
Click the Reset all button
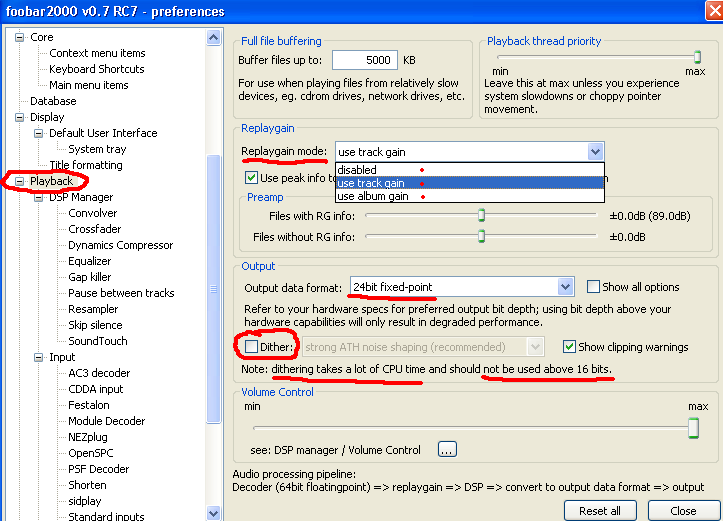[600, 511]
